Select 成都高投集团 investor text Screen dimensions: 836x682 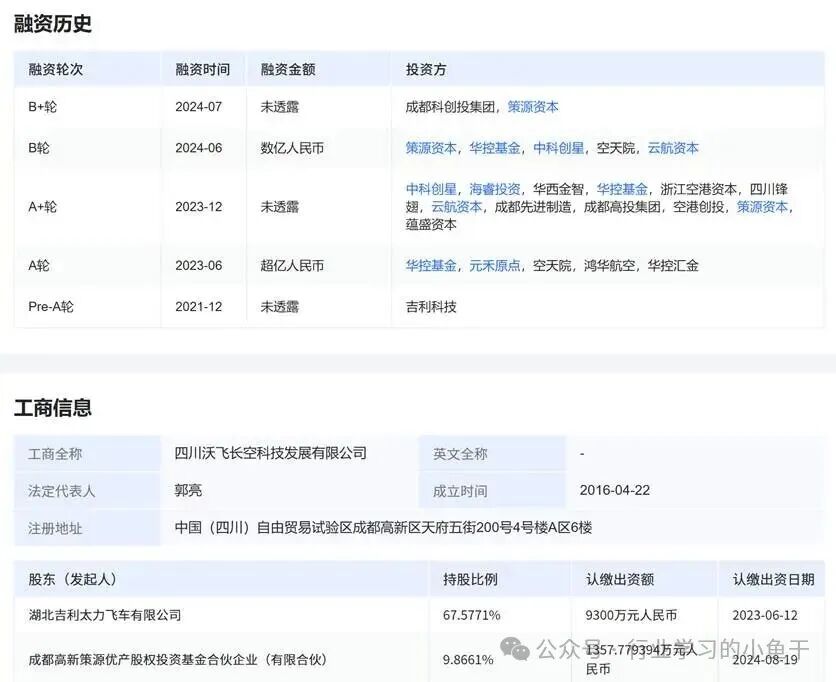(x=622, y=206)
